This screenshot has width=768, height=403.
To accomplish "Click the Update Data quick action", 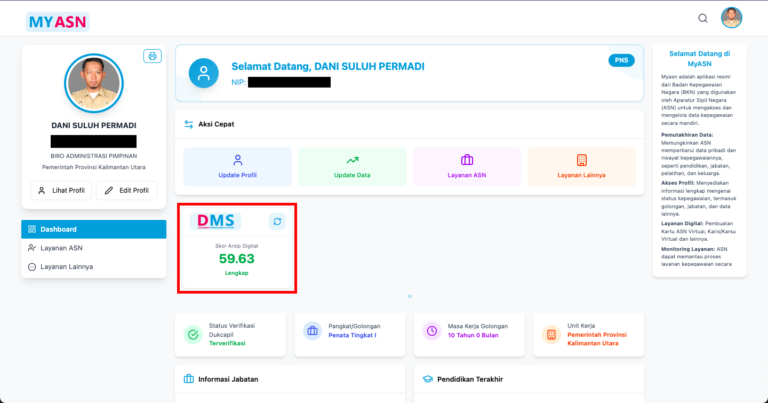I will (352, 166).
